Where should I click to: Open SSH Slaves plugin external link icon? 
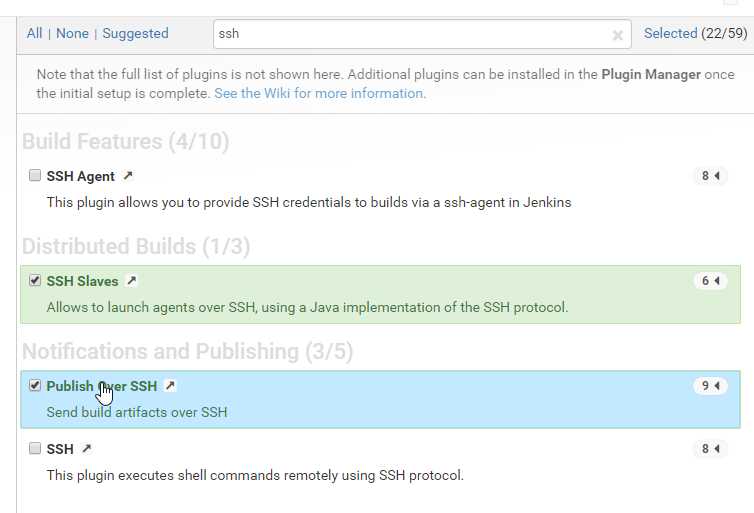(x=131, y=281)
